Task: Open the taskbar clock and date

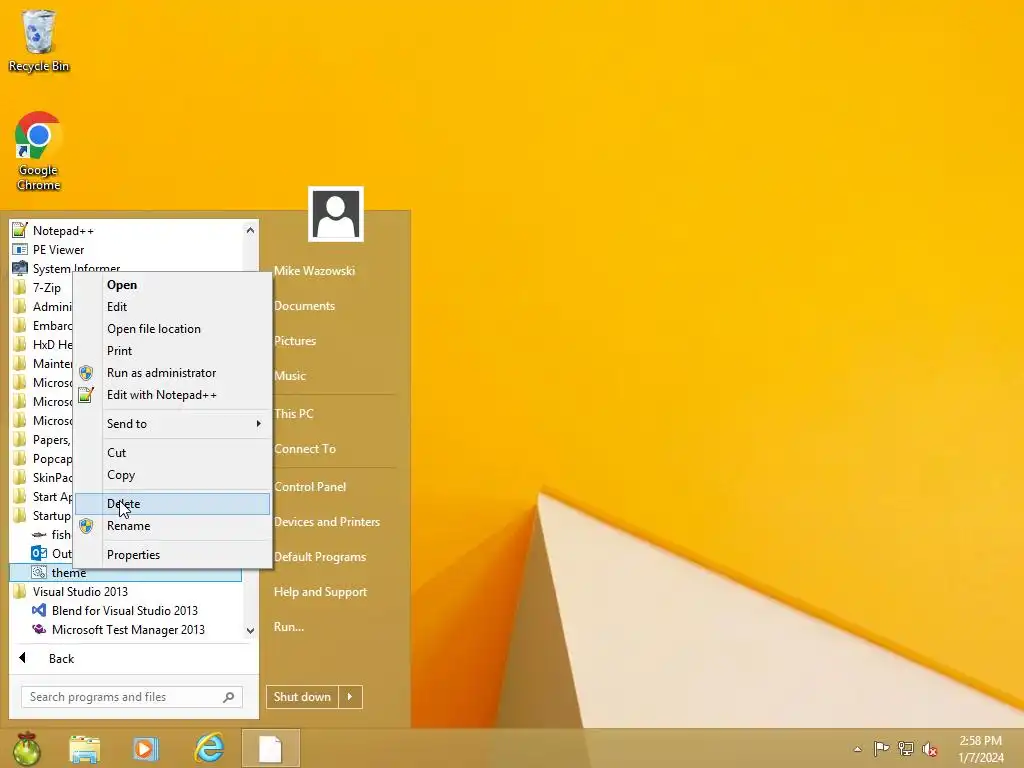Action: click(981, 749)
